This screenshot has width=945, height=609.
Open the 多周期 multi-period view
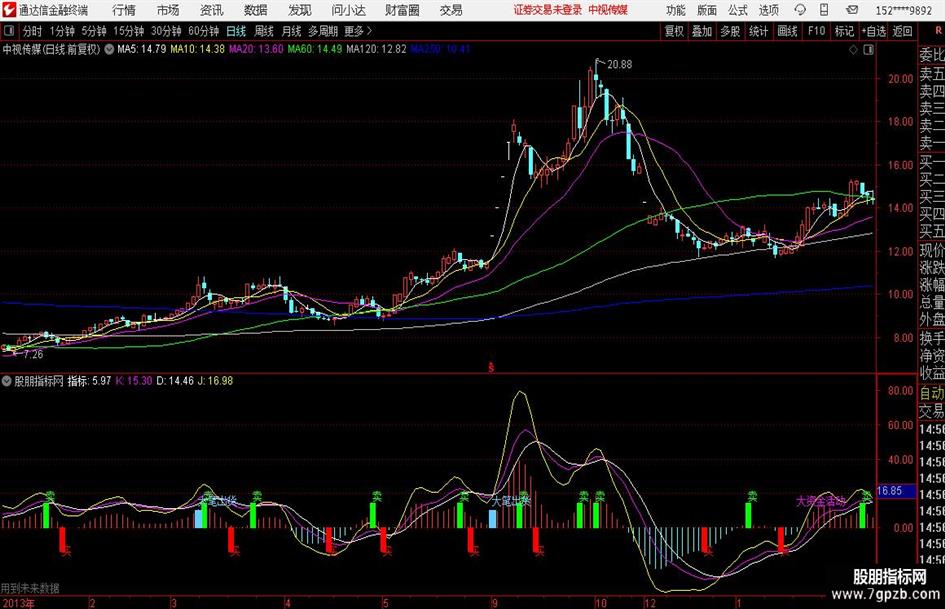point(323,31)
